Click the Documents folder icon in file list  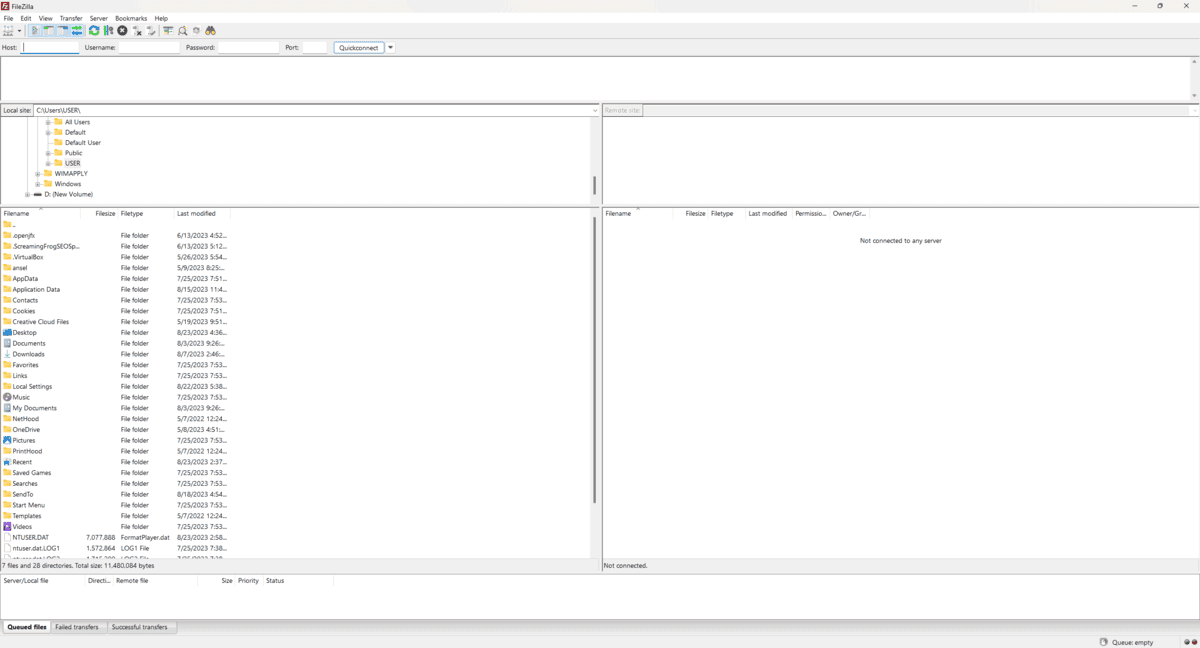point(7,343)
